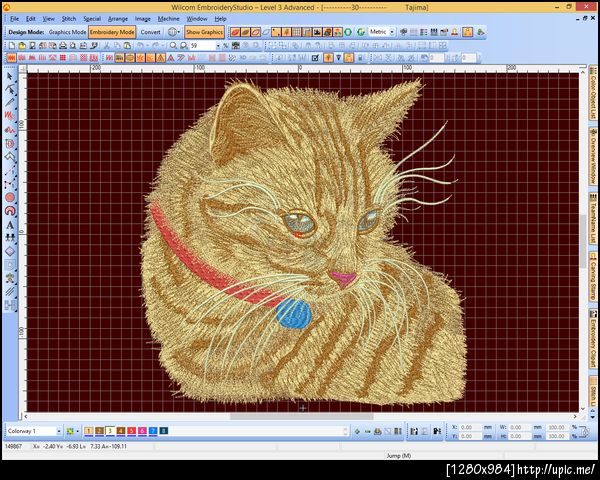
Task: Expand the globe icon dropdown arrow
Action: coord(179,32)
